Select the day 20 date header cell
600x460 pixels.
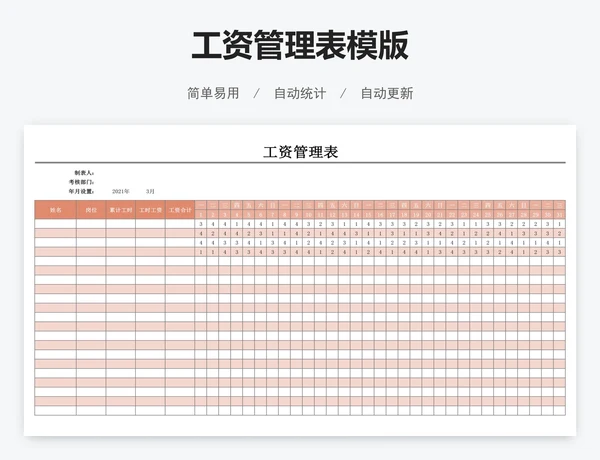428,215
